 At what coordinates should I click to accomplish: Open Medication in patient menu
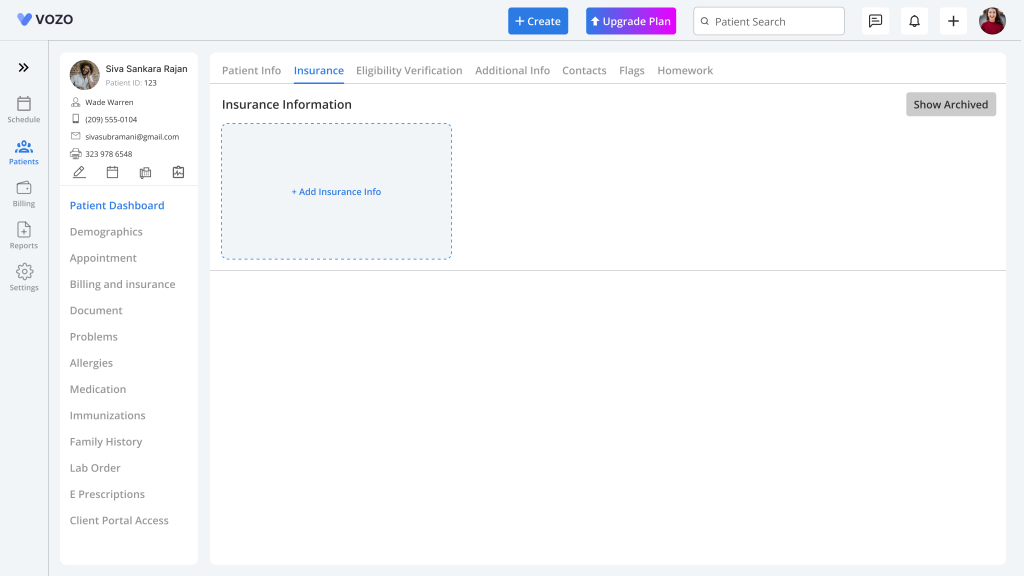98,389
